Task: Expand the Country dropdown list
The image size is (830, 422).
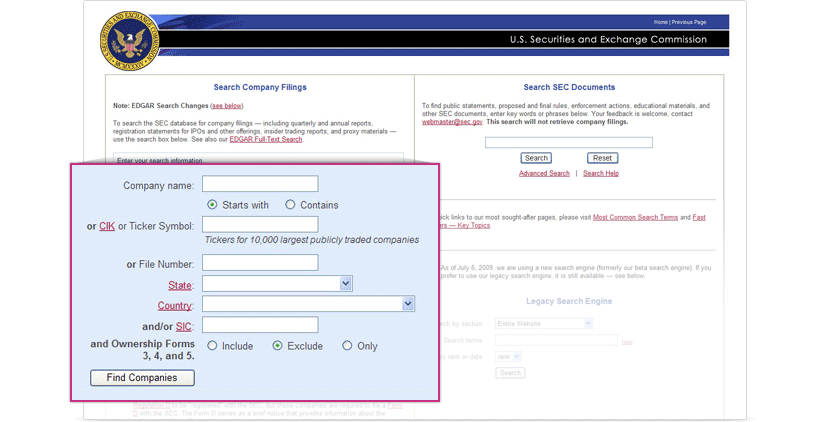Action: (408, 304)
